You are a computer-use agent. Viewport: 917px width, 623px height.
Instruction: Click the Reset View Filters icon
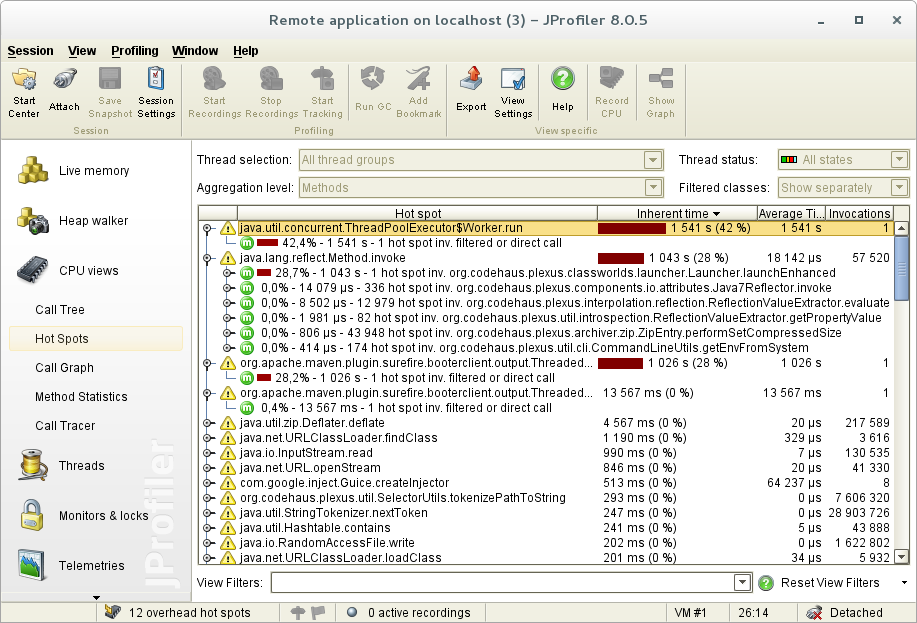(x=766, y=583)
